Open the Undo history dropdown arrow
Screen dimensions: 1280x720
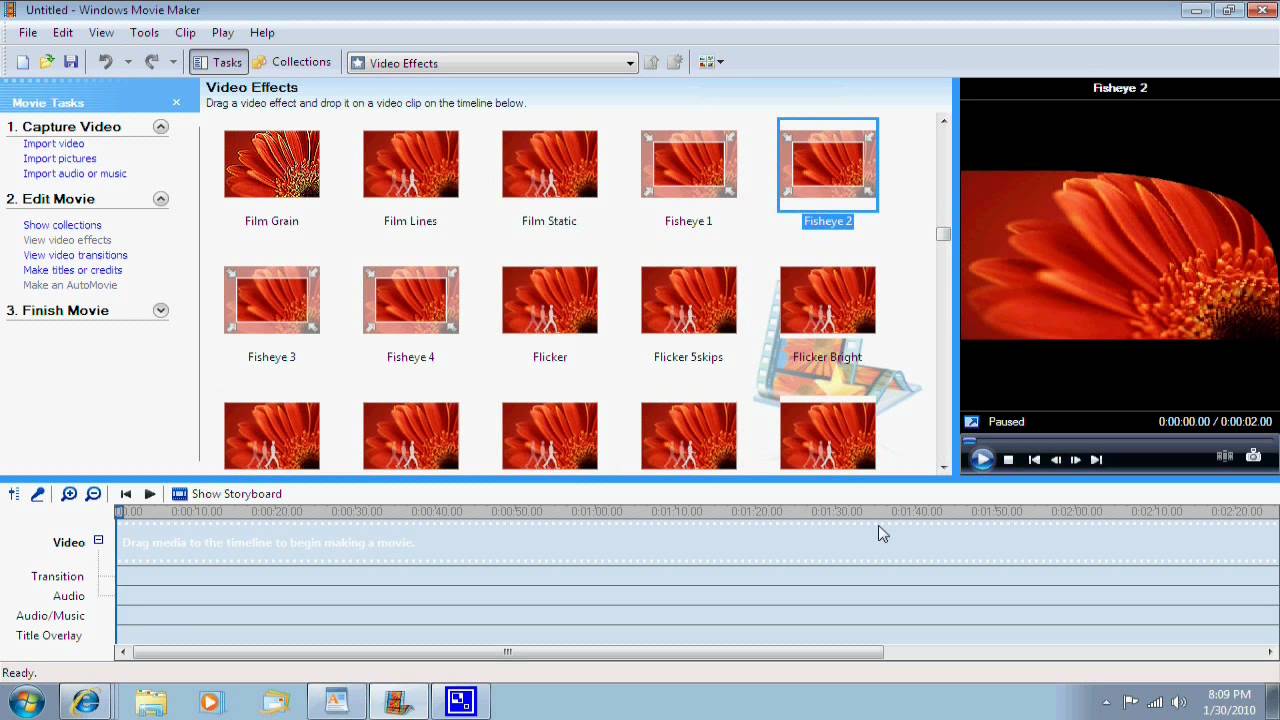pos(128,62)
